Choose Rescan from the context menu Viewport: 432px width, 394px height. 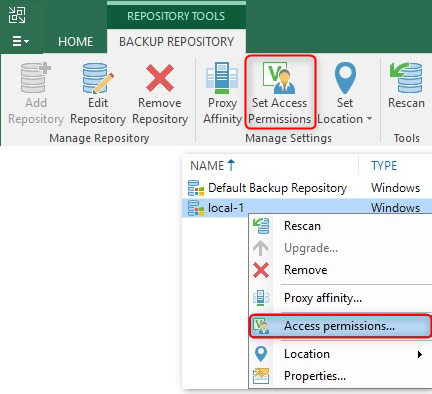[340, 226]
